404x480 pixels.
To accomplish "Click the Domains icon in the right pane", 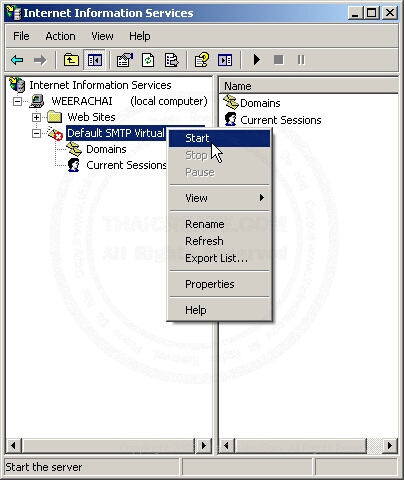I will click(x=231, y=102).
